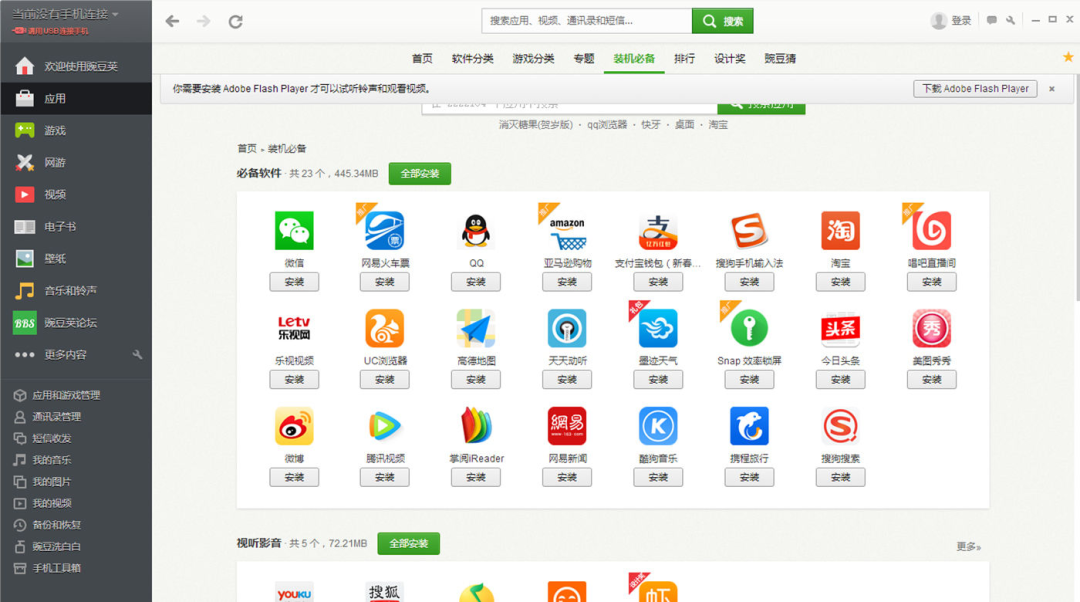The height and width of the screenshot is (602, 1080).
Task: Select the QQ penguin app icon
Action: [x=476, y=230]
